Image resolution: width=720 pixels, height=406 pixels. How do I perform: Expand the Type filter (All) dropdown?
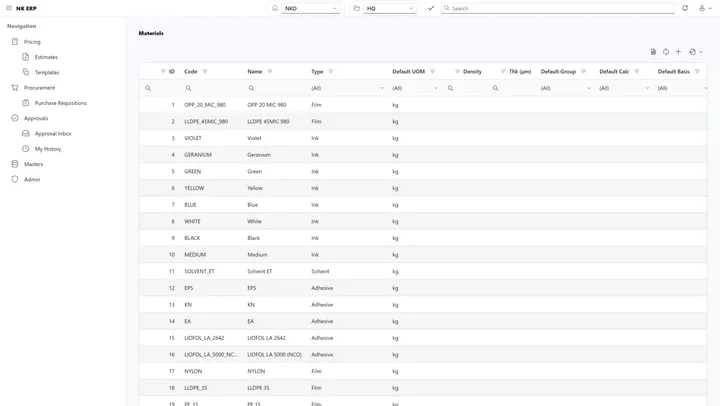348,88
